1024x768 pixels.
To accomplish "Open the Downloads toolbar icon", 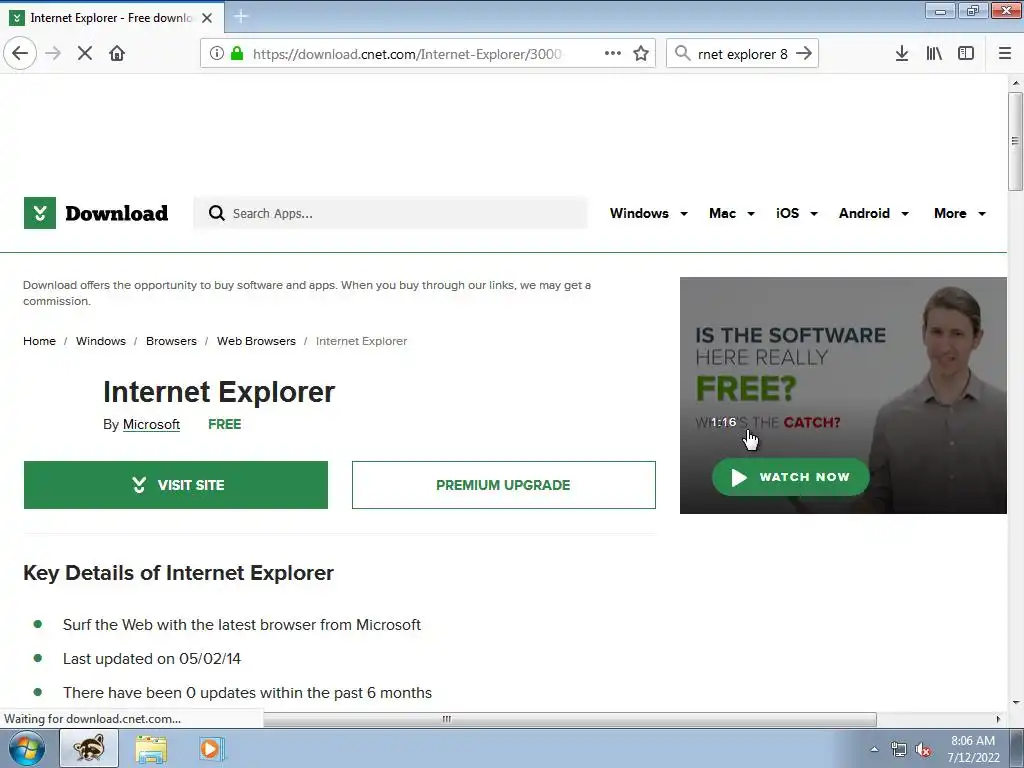I will coord(902,54).
